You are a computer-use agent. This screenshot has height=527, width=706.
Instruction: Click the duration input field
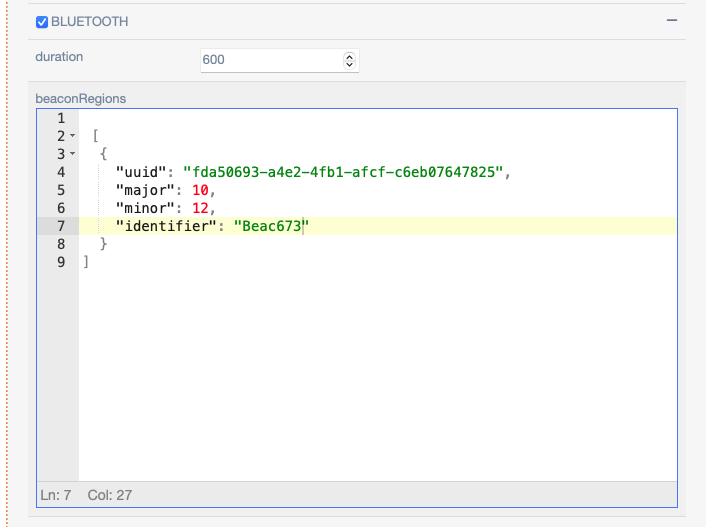270,60
